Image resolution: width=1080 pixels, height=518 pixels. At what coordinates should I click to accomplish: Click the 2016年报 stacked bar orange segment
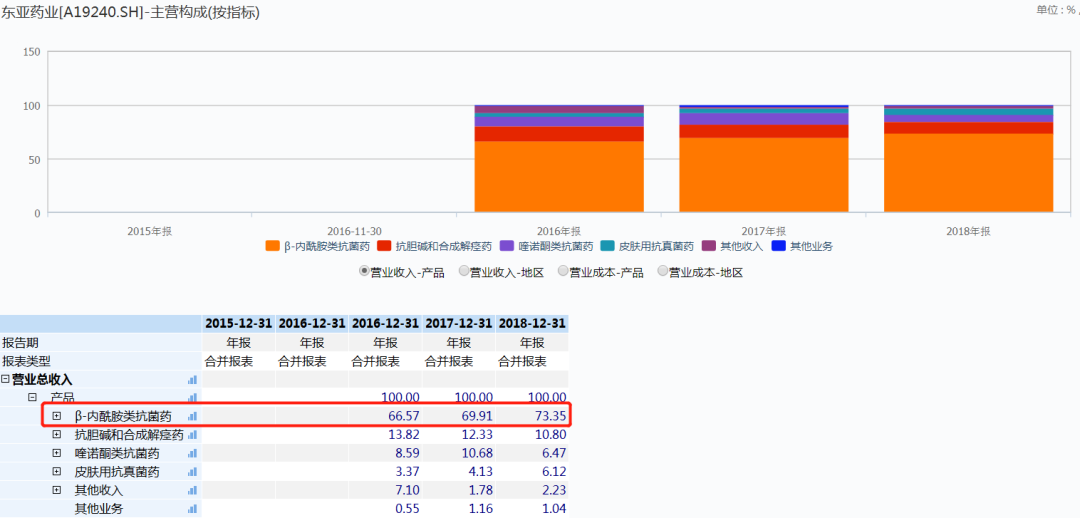559,177
